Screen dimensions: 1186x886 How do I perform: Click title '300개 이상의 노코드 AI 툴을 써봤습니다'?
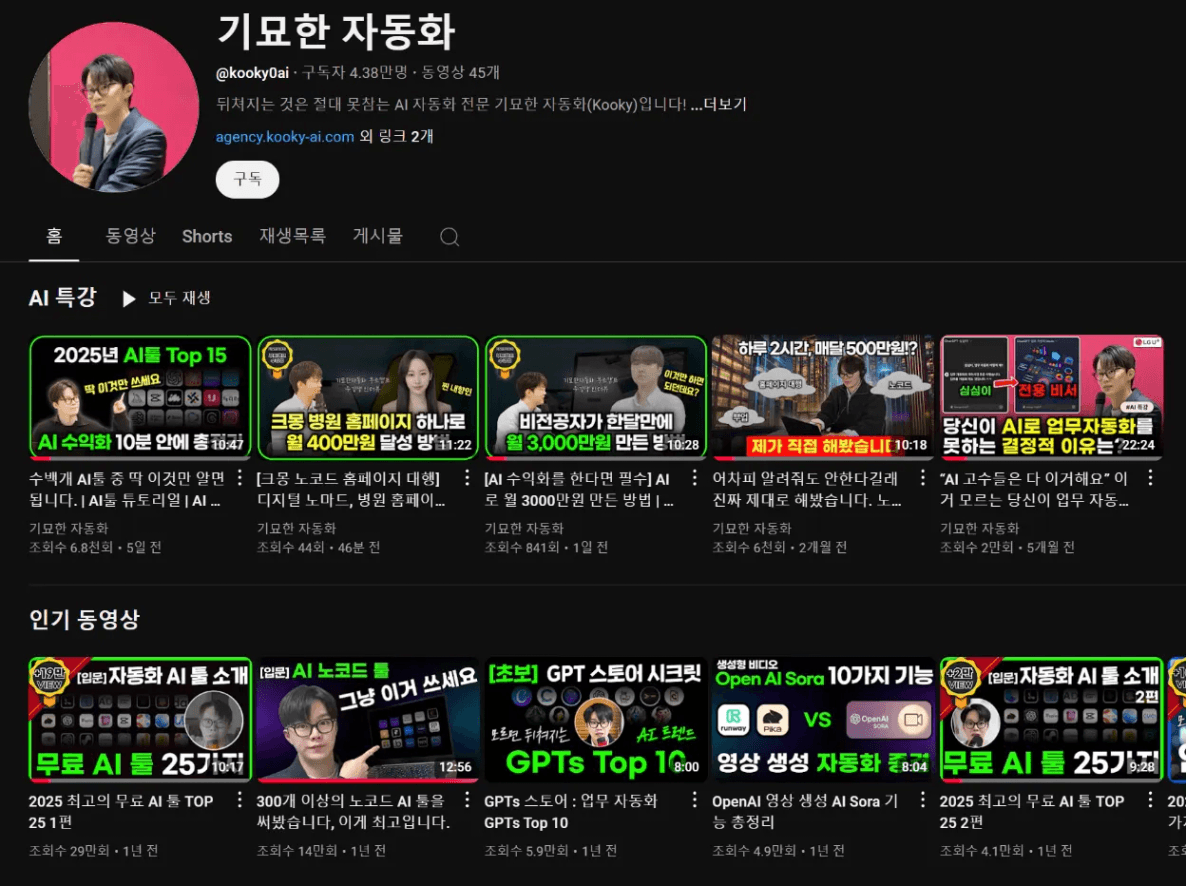point(353,811)
